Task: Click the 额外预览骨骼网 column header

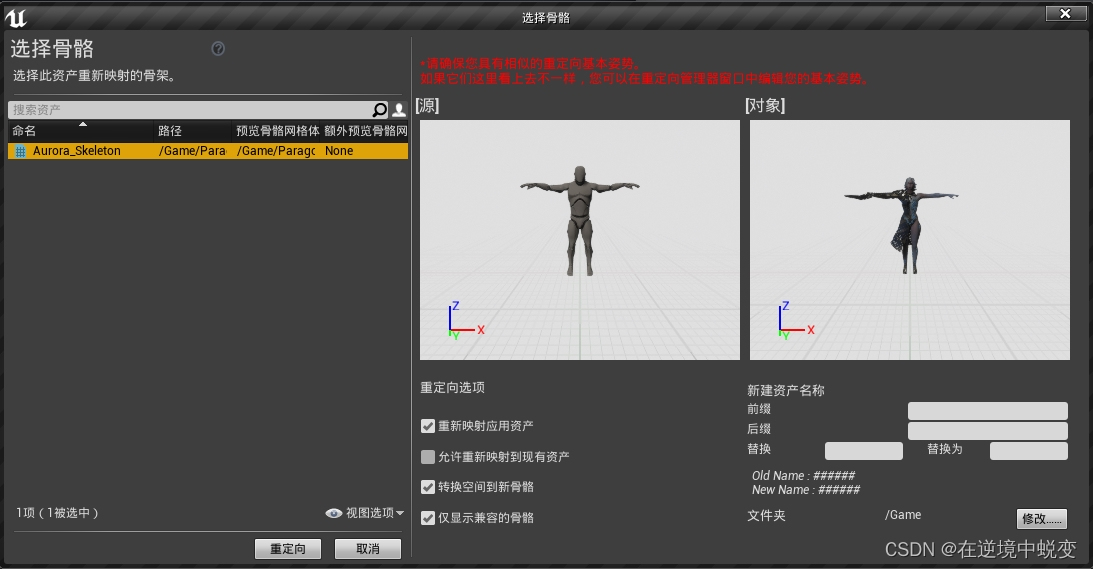Action: 365,130
